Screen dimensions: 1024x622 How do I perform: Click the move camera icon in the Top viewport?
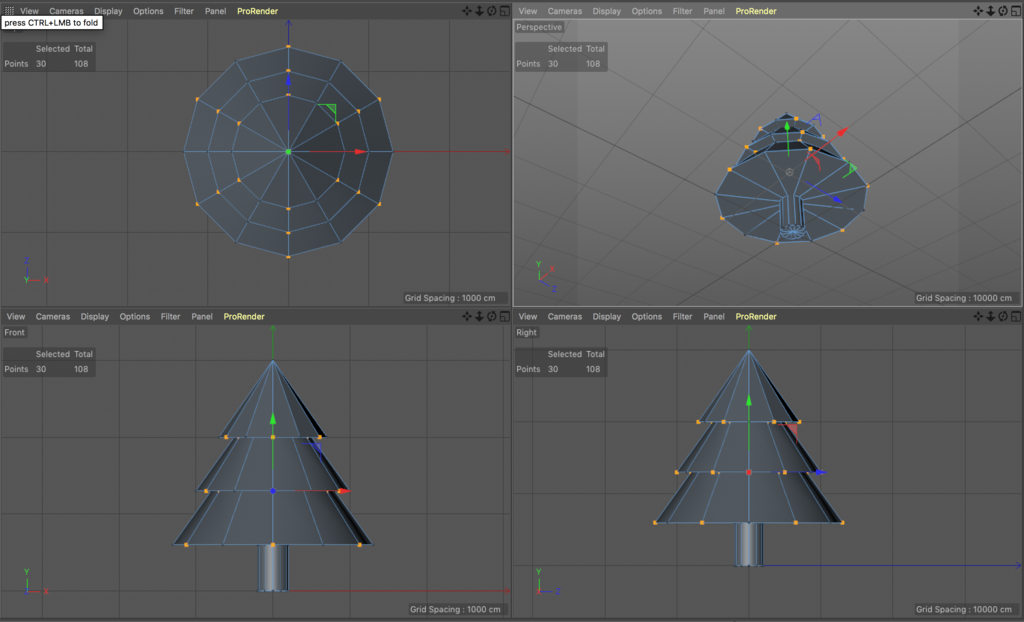[x=467, y=11]
